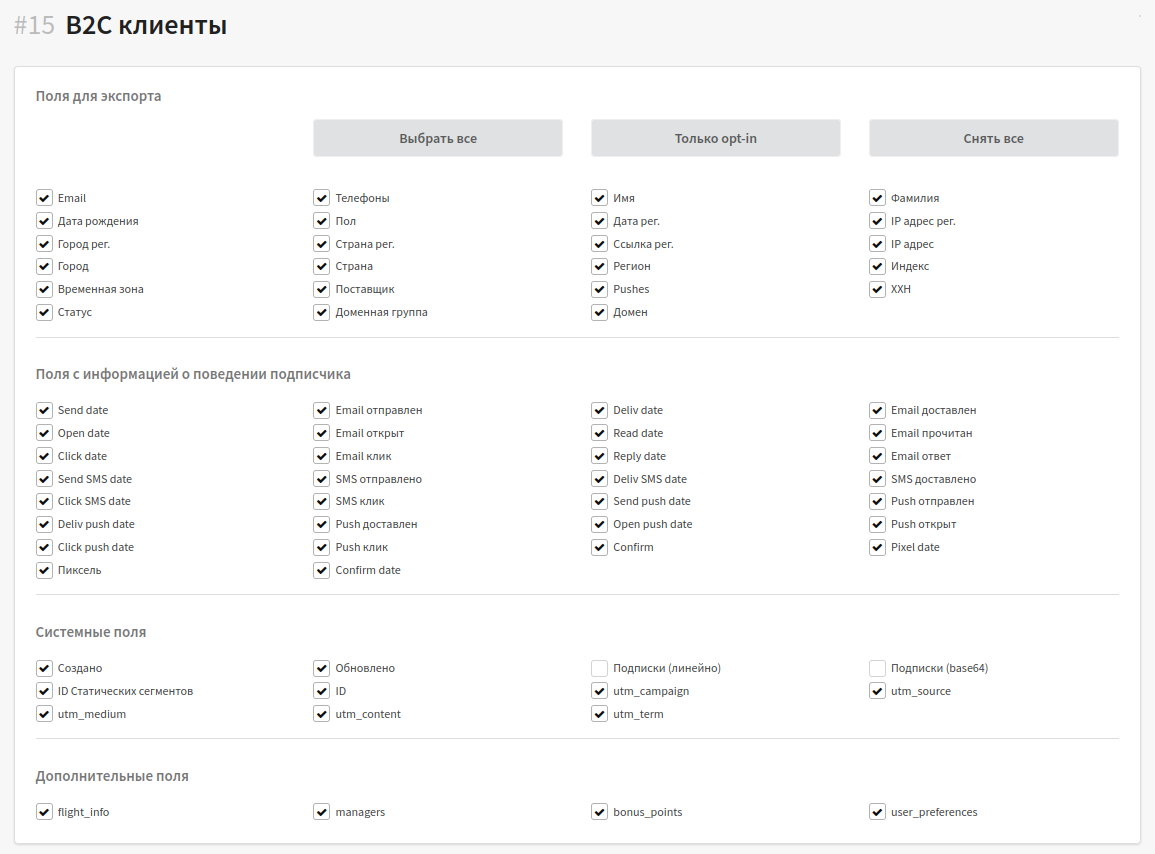Click the 'Снять все' button
The image size is (1155, 854).
click(993, 138)
